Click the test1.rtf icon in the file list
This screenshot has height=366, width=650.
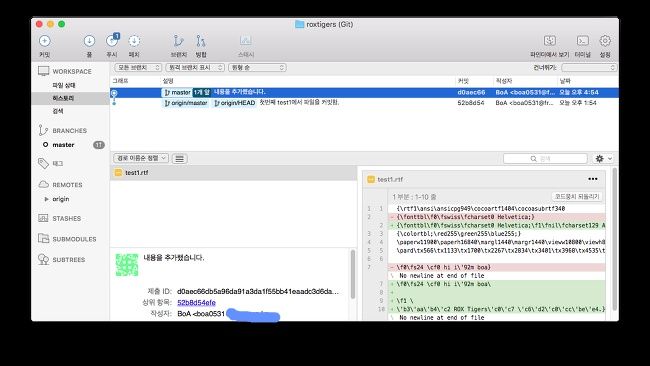(x=118, y=172)
